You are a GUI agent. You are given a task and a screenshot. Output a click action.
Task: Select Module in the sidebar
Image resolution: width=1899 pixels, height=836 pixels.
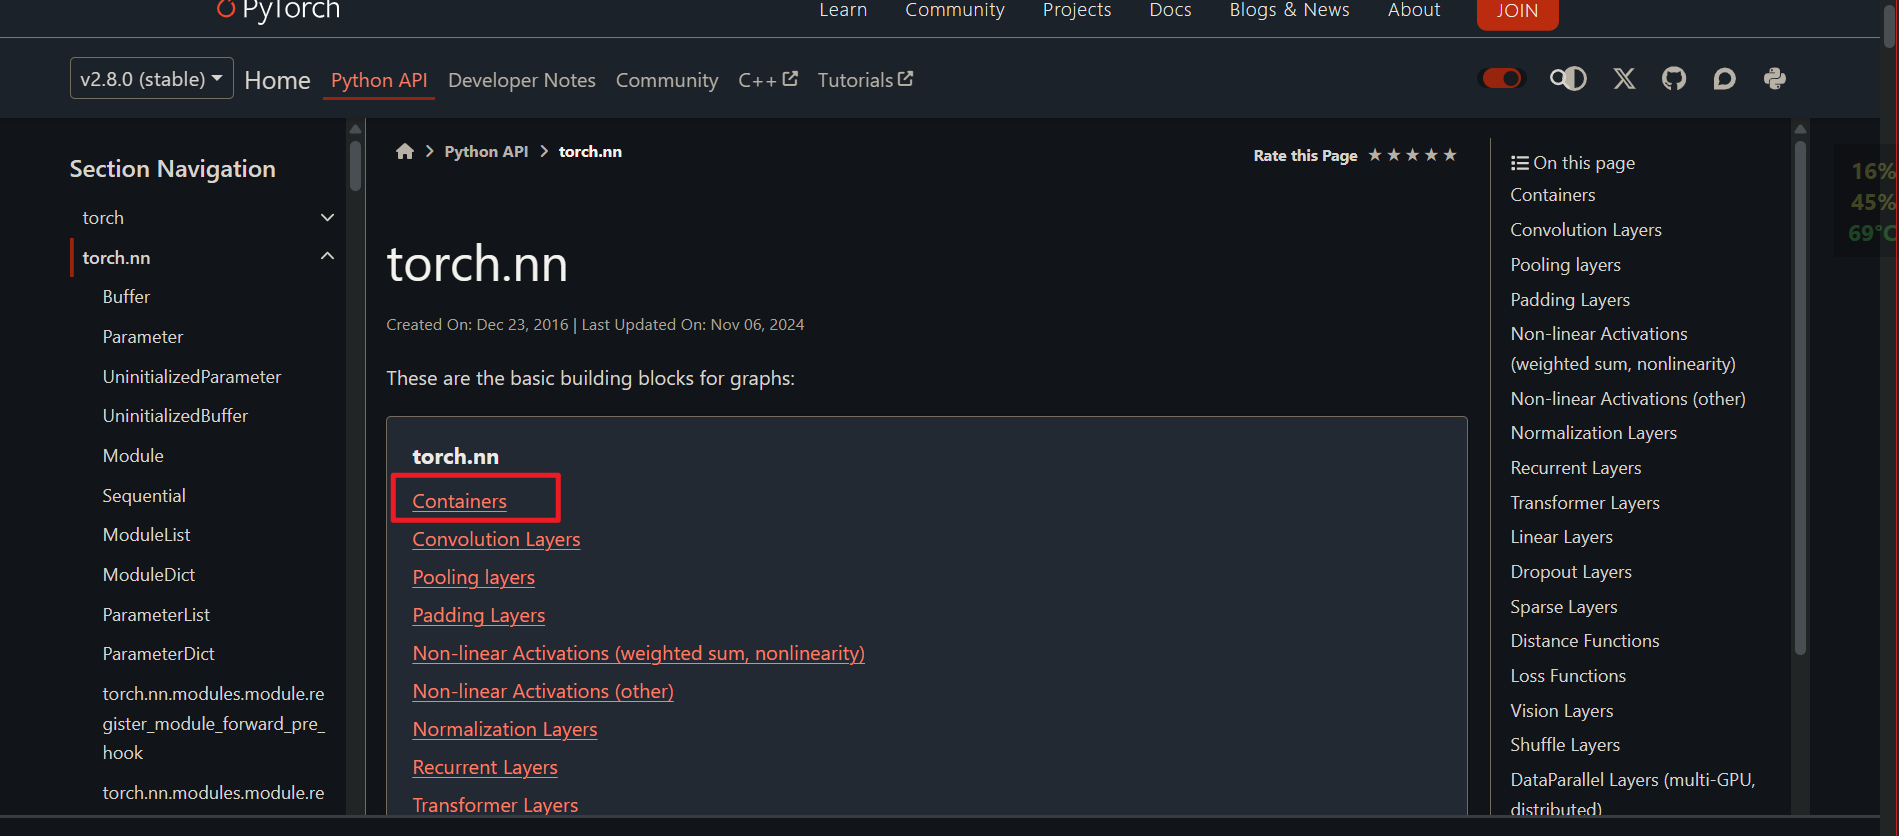[133, 456]
